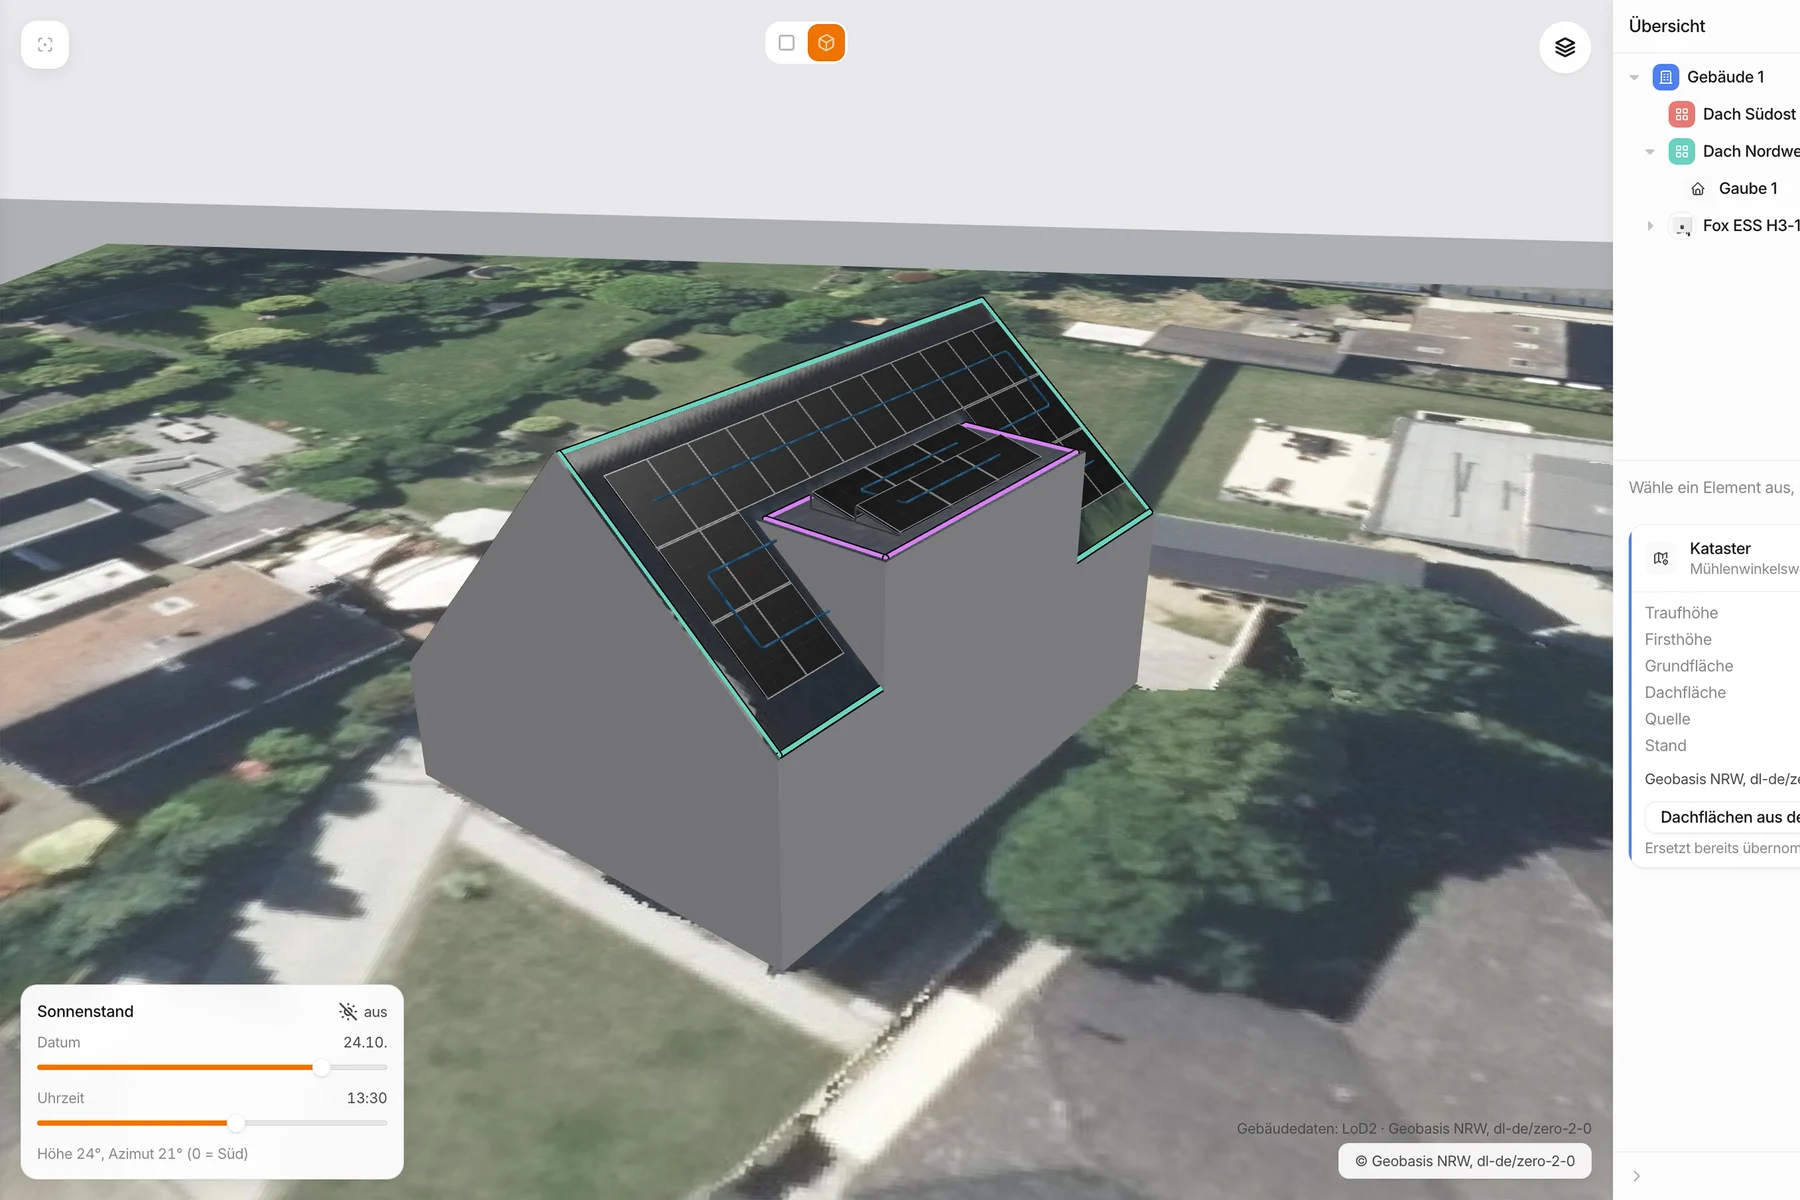This screenshot has width=1800, height=1200.
Task: Expand the Fox ESS H3 inverter node
Action: click(1650, 226)
